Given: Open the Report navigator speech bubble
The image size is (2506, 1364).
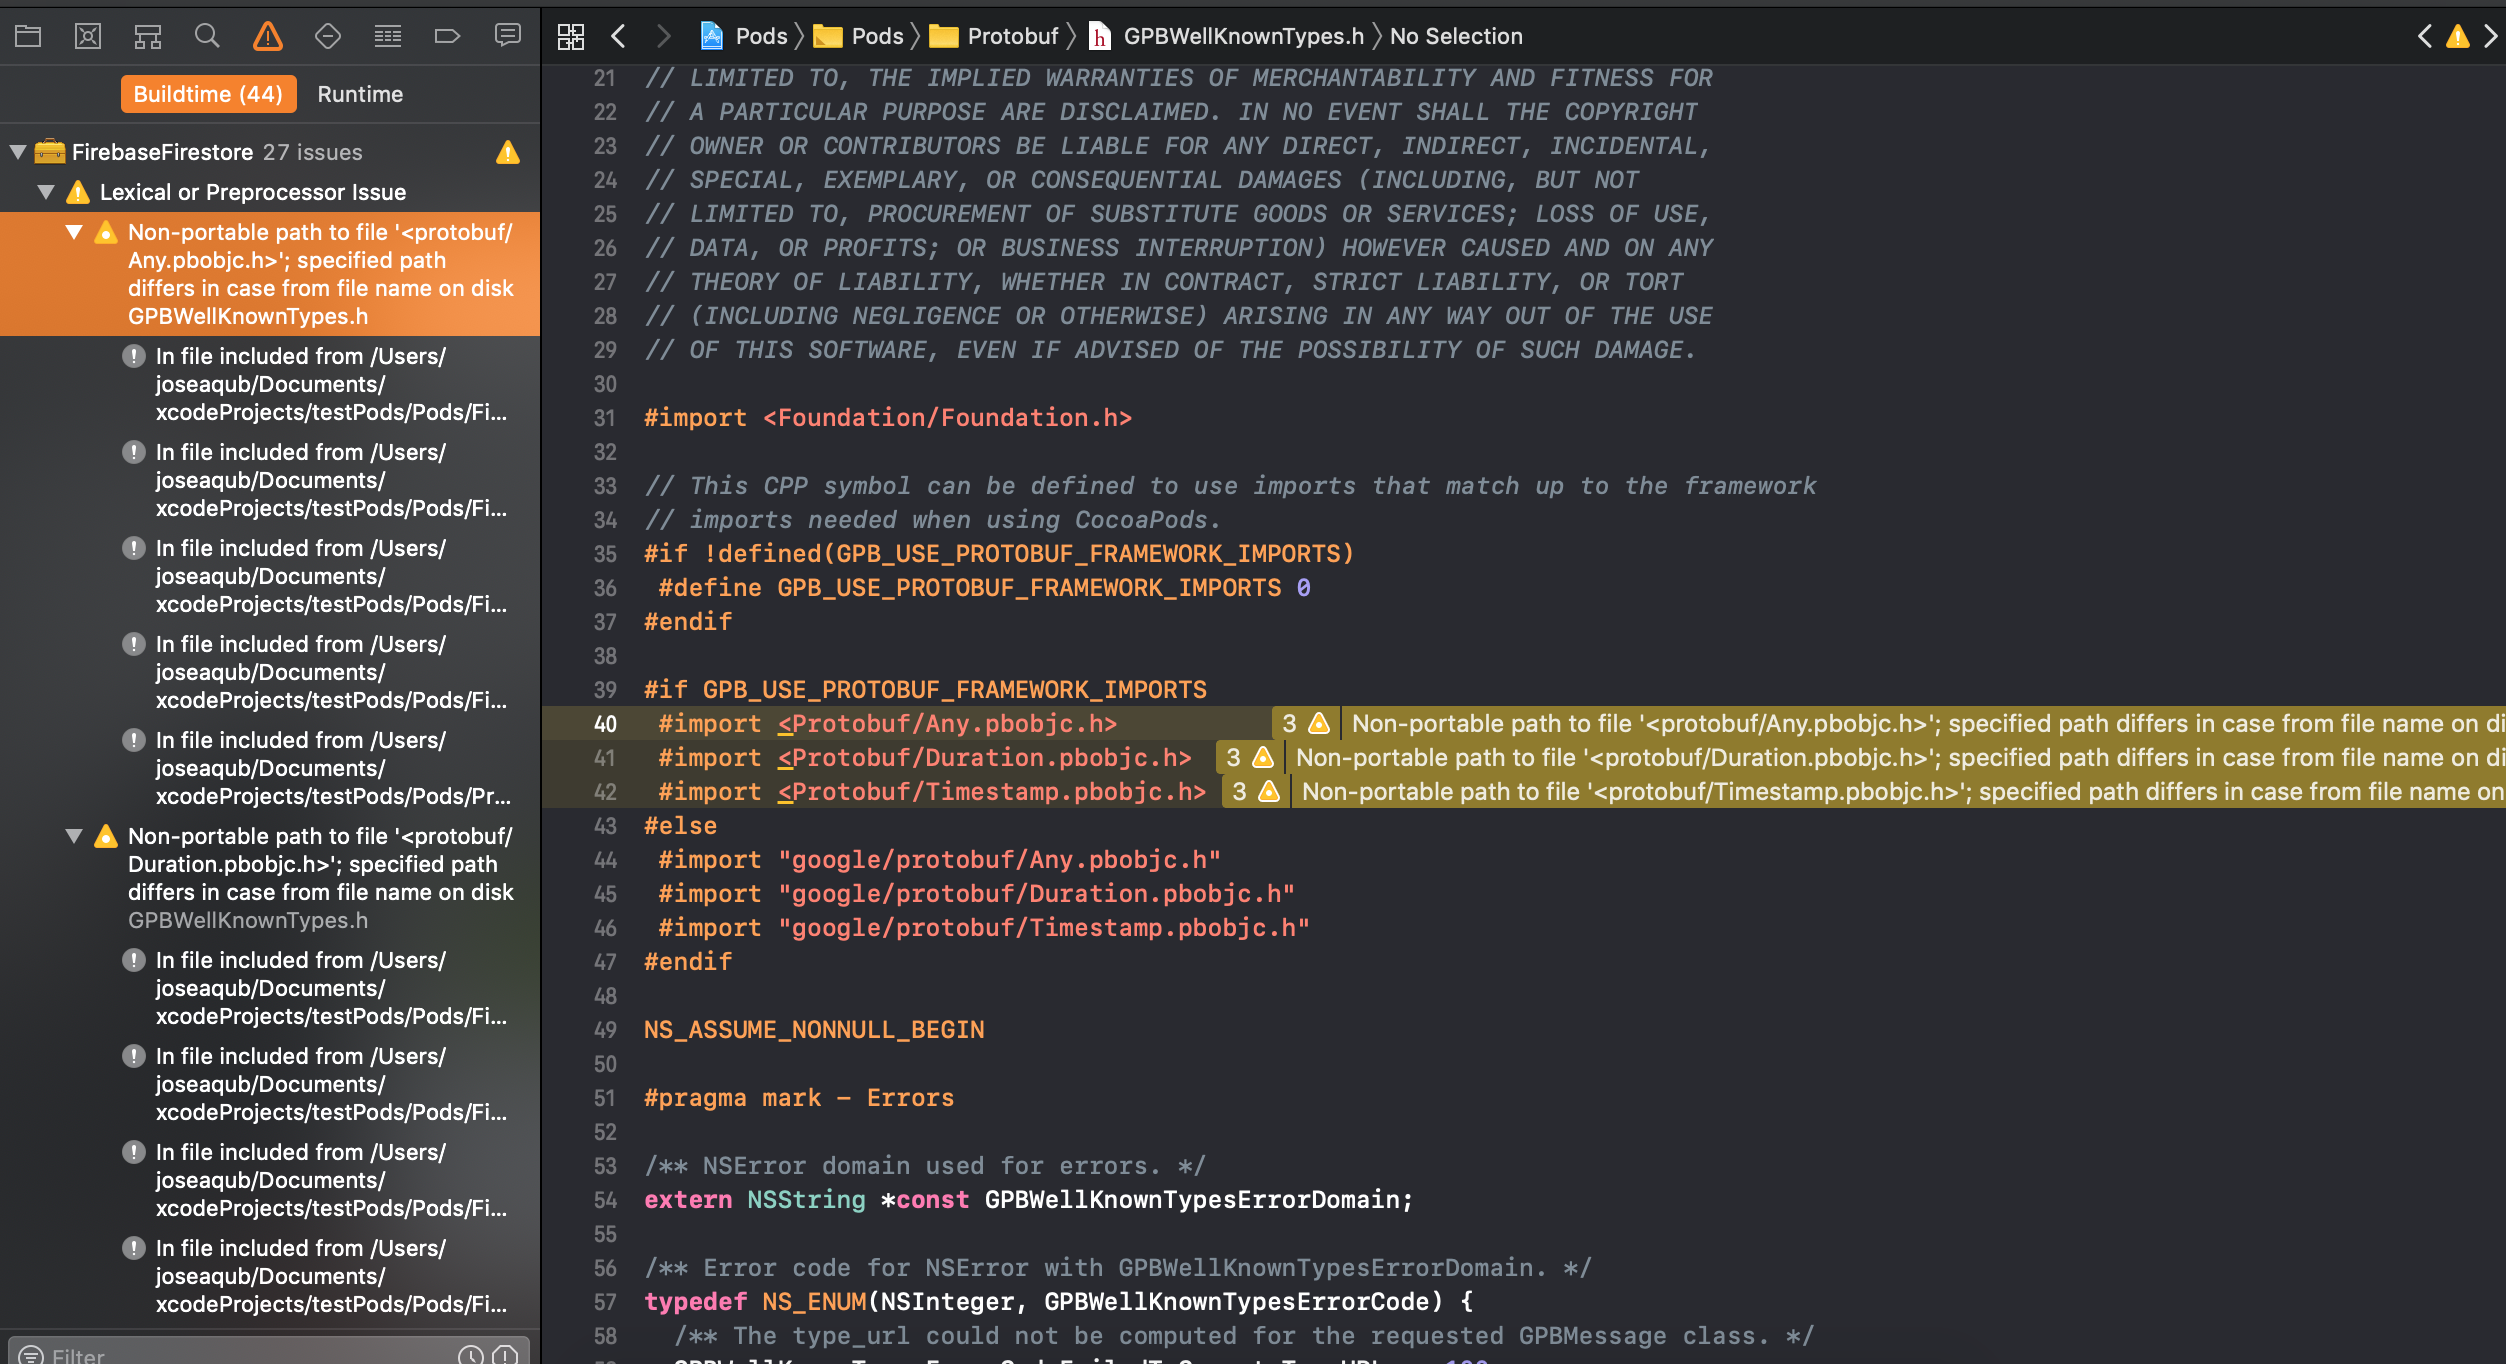Looking at the screenshot, I should [x=509, y=35].
